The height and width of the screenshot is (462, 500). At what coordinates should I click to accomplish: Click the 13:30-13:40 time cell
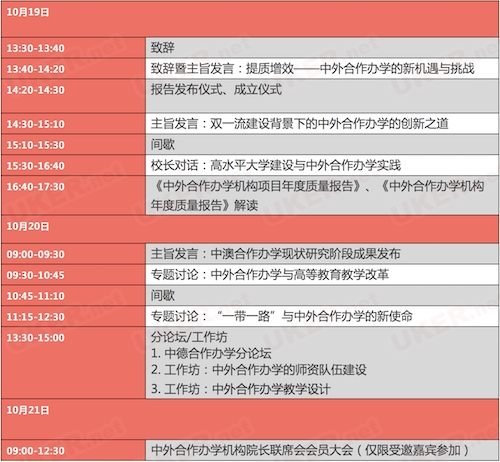[x=73, y=48]
